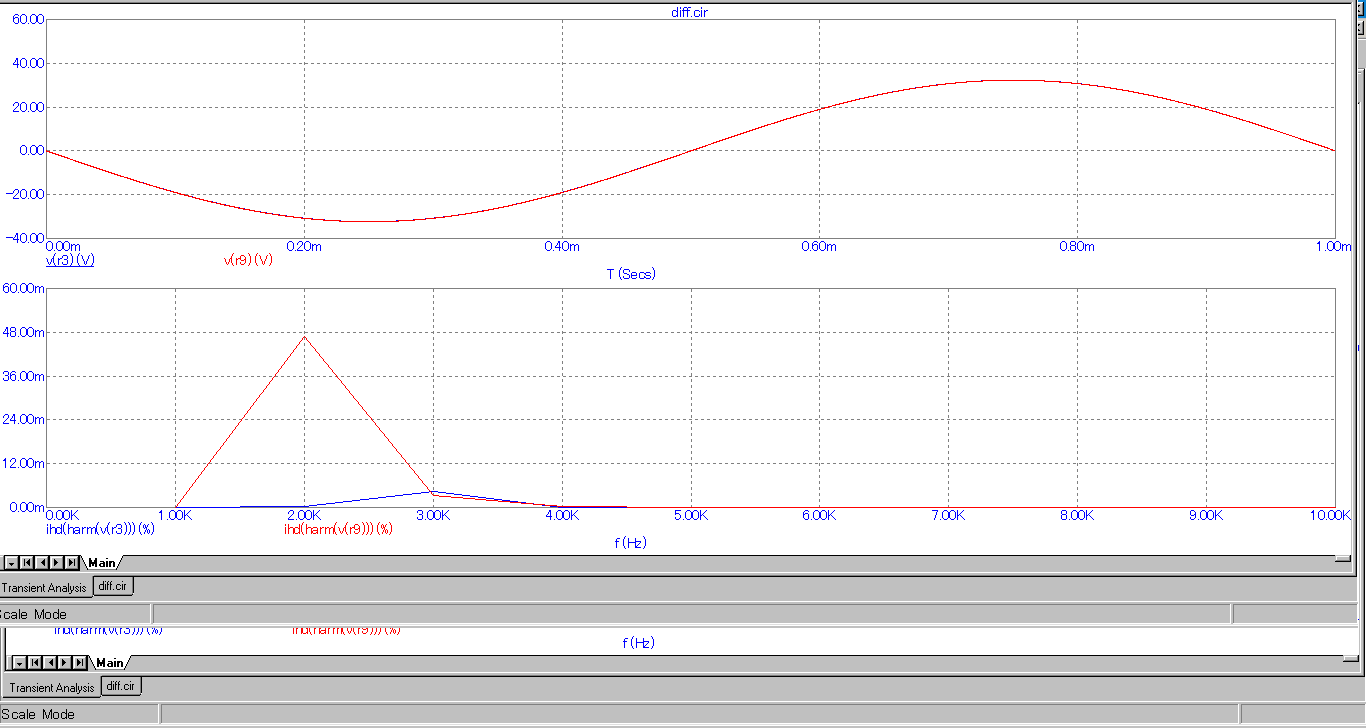The width and height of the screenshot is (1366, 728).
Task: Open the page list dropdown in lower tab bar
Action: coord(18,662)
